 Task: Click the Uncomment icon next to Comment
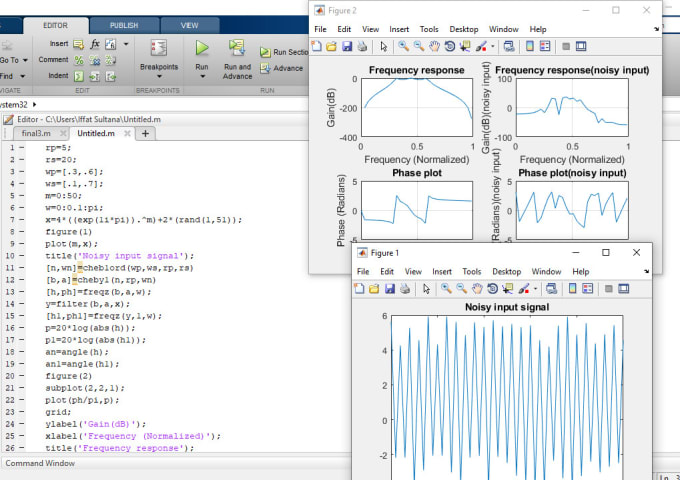click(95, 60)
